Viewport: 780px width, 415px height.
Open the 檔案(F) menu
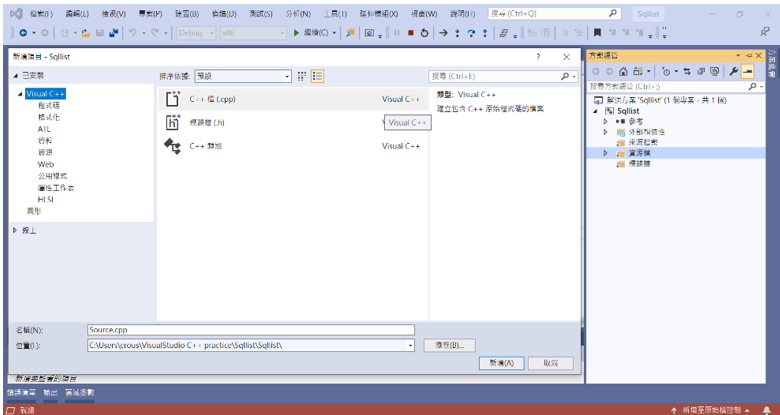coord(42,14)
